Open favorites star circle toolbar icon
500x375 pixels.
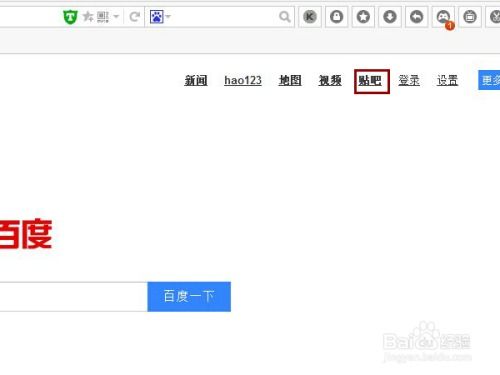[363, 16]
